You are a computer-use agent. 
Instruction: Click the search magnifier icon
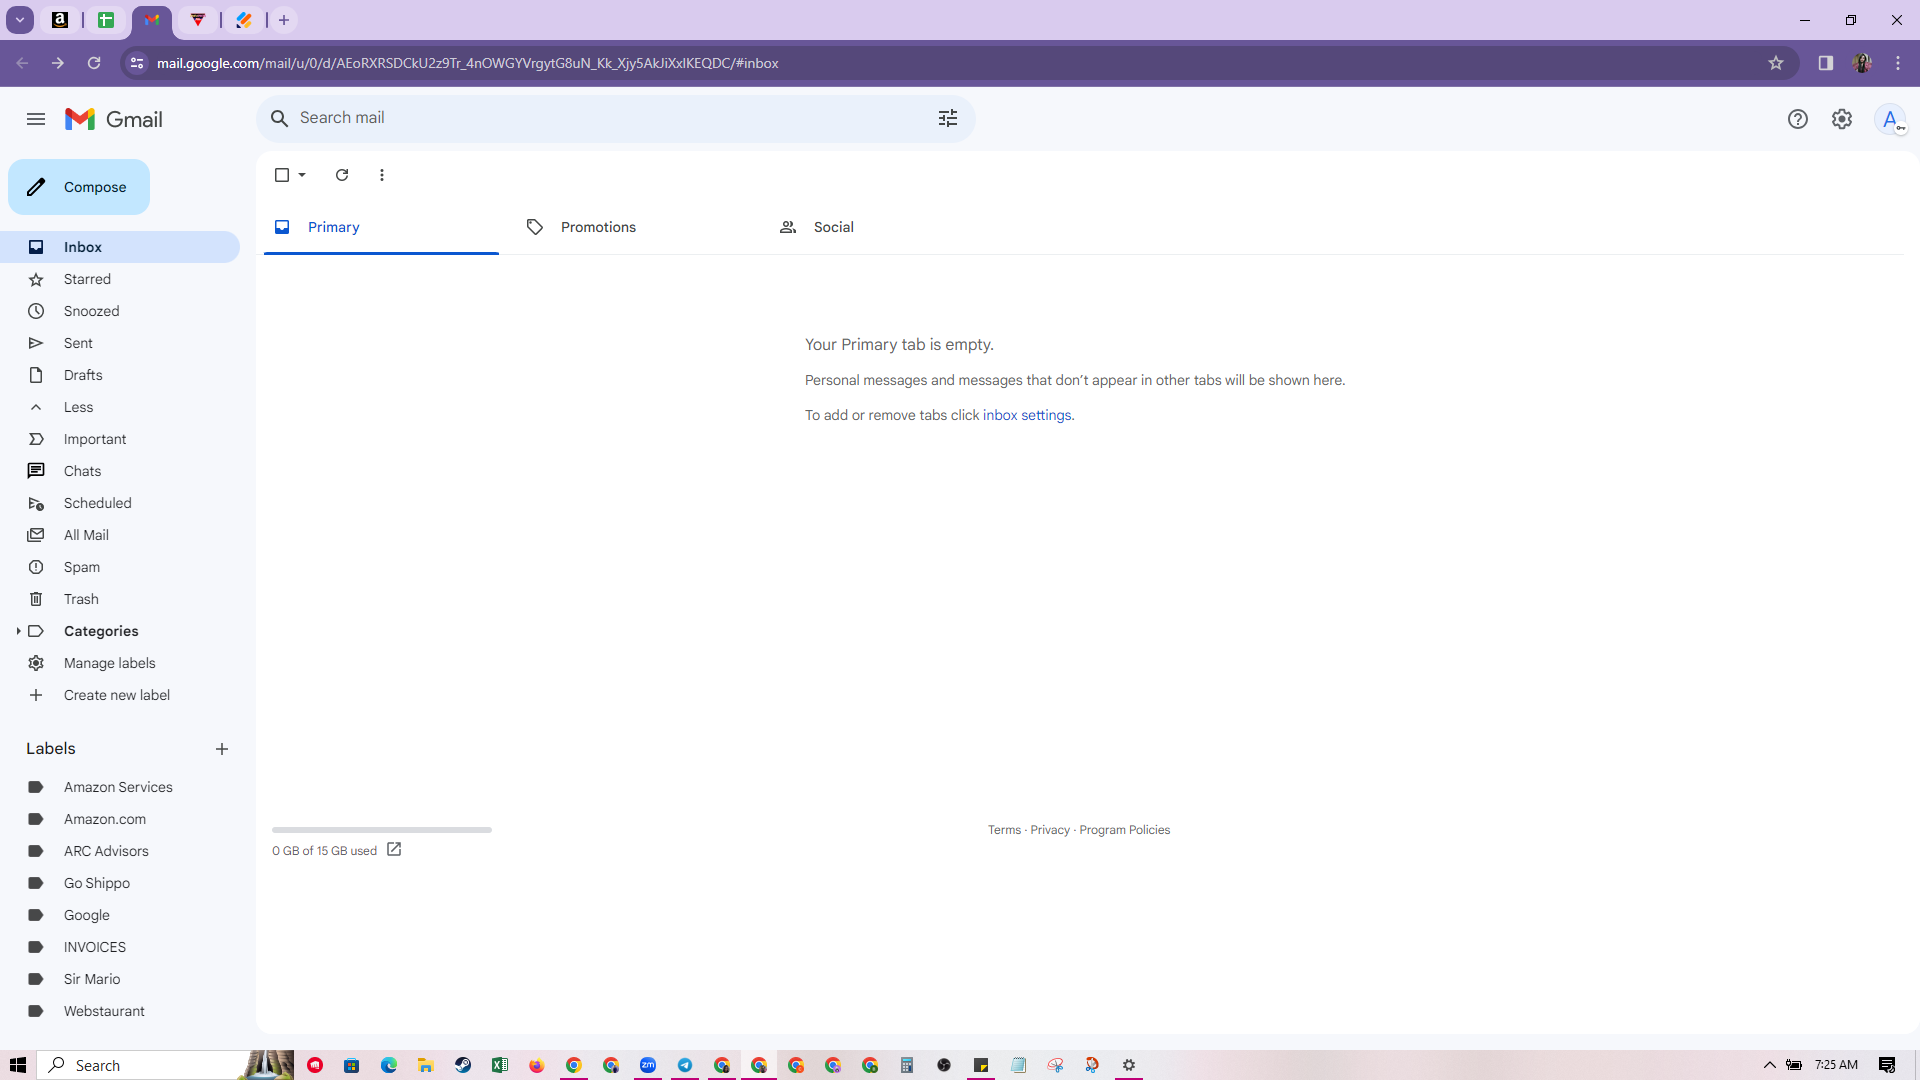(280, 118)
